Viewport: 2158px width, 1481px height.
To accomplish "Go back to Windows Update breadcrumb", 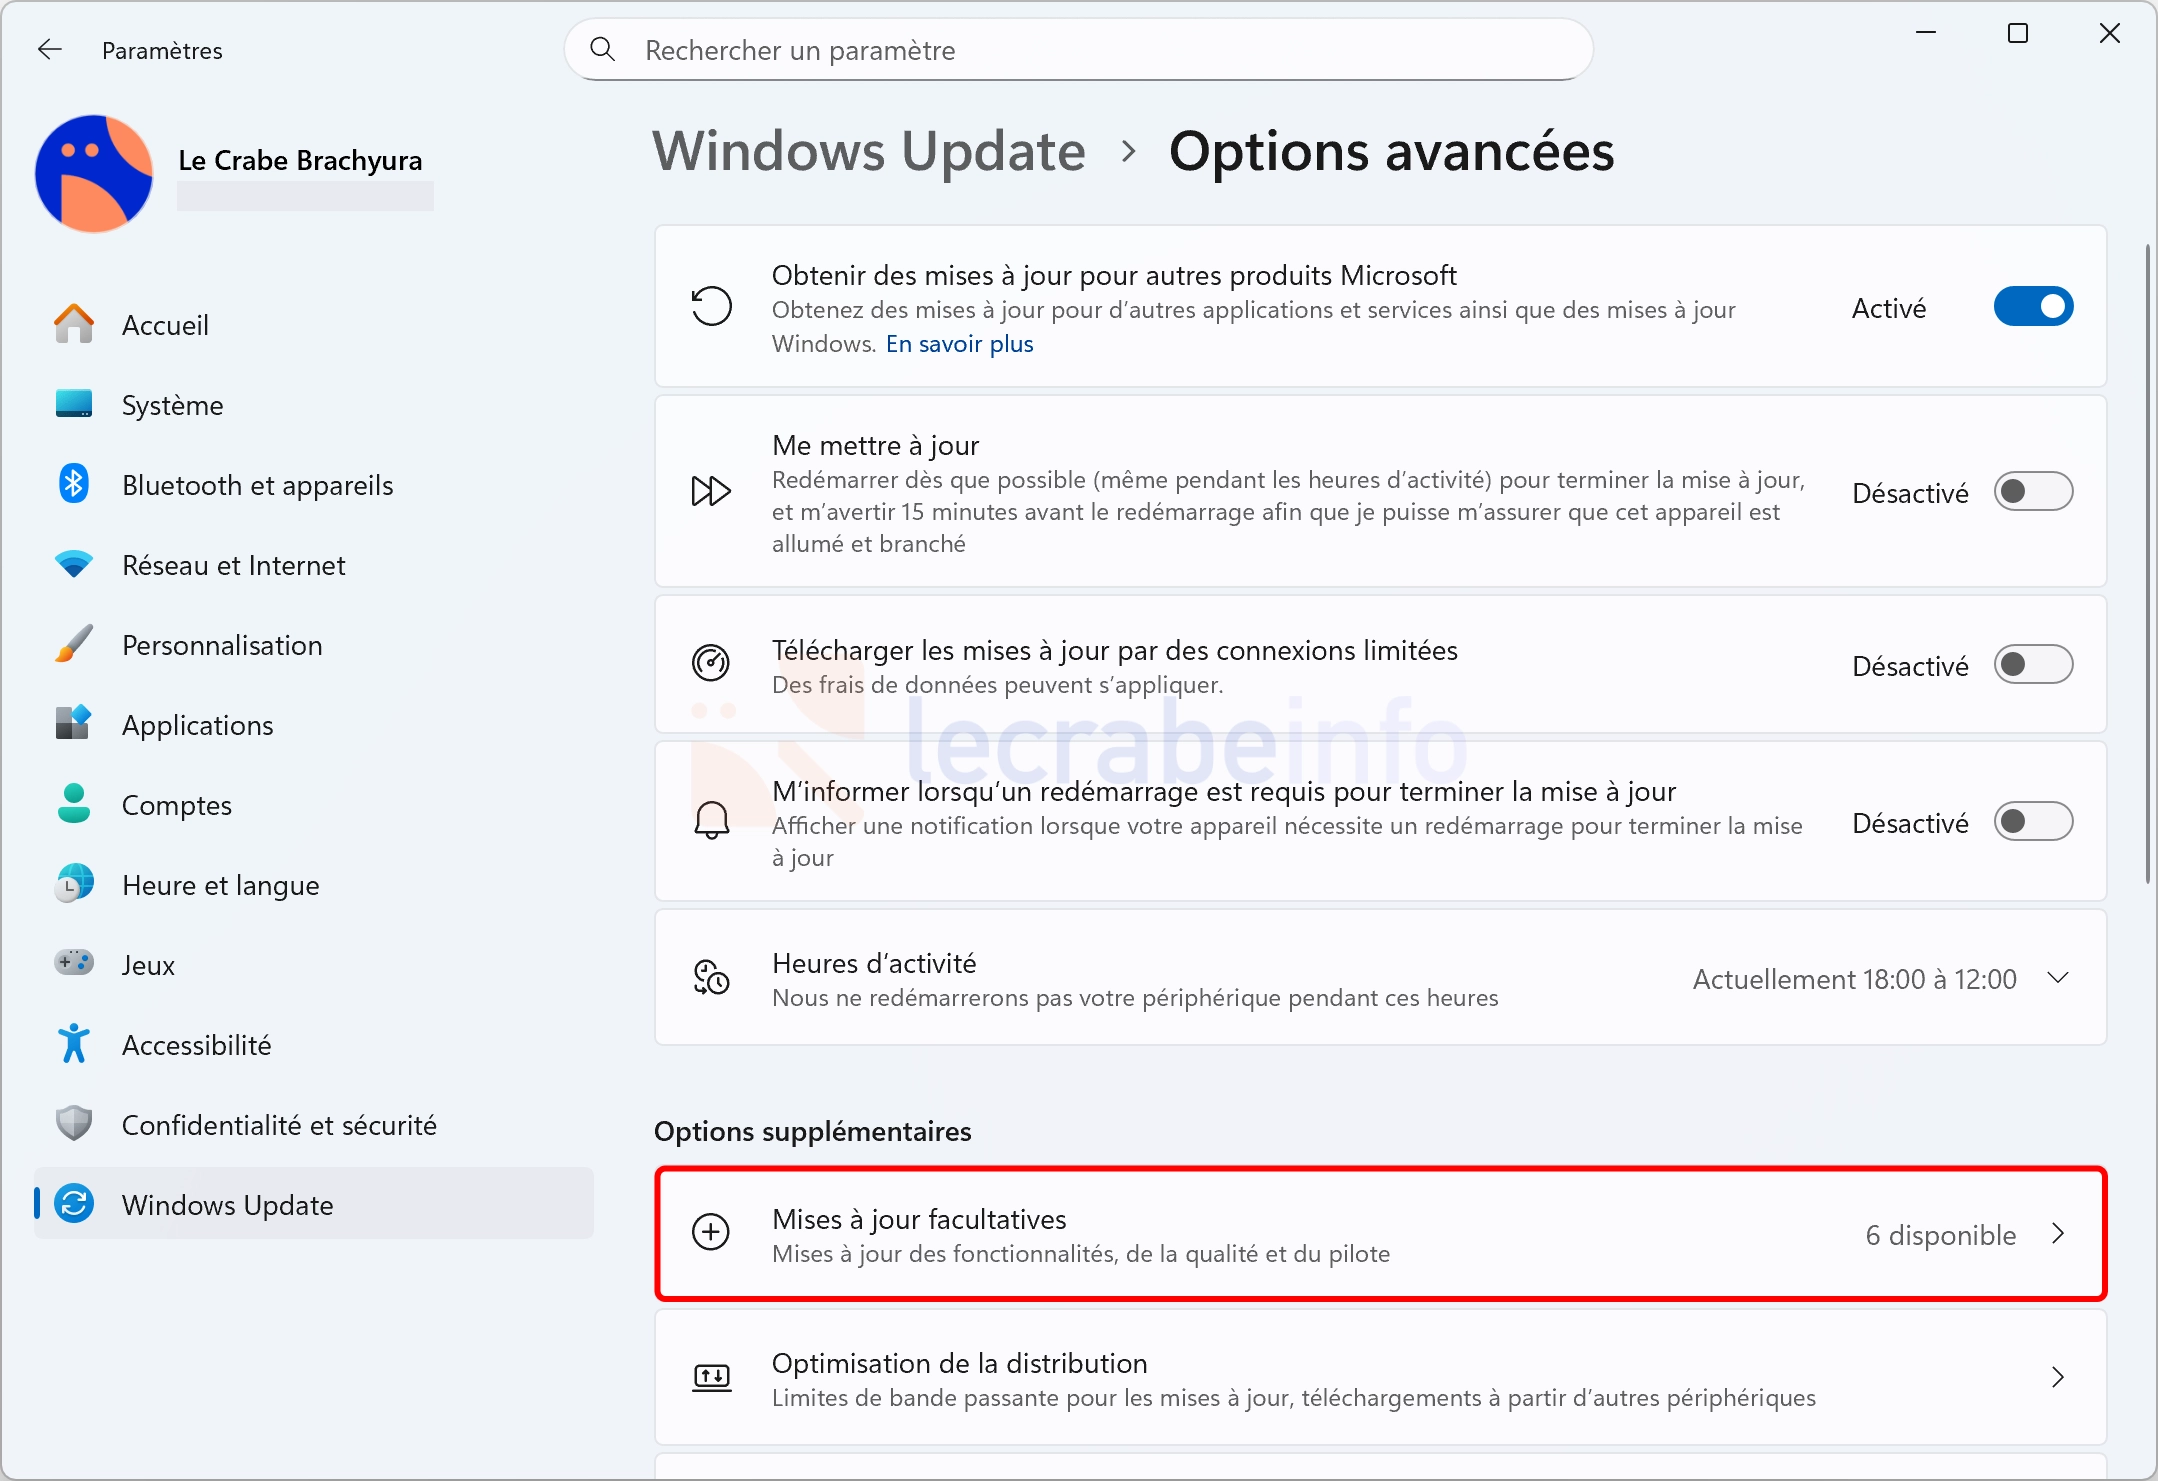I will click(868, 152).
